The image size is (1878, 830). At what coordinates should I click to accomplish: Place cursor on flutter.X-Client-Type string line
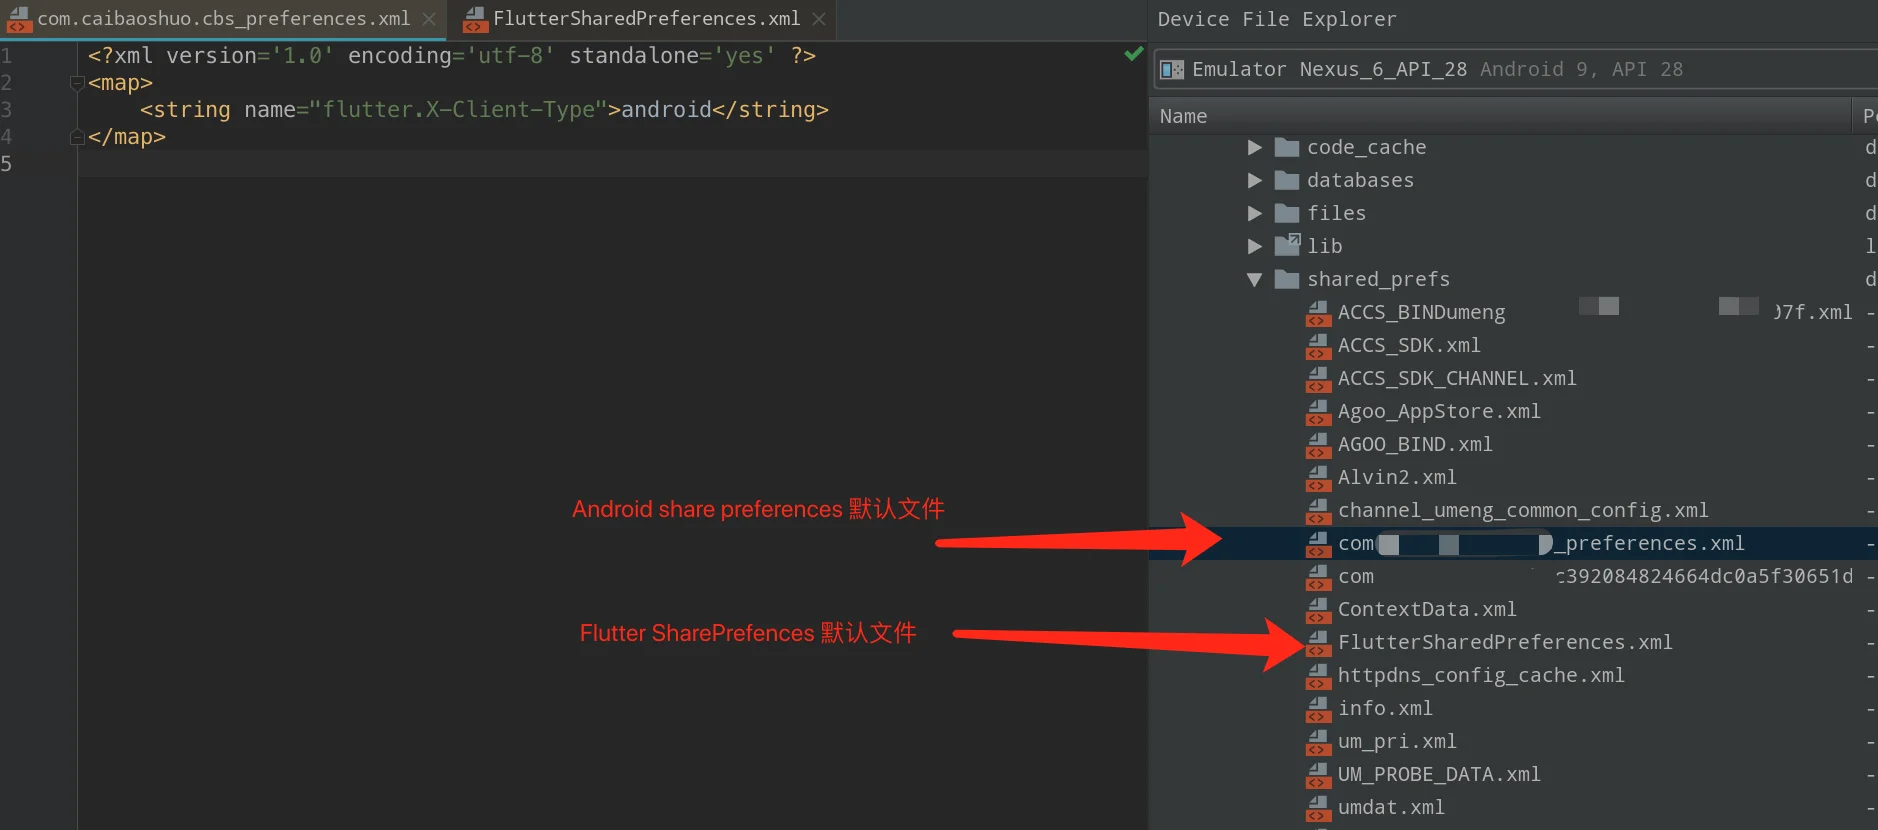coord(484,110)
